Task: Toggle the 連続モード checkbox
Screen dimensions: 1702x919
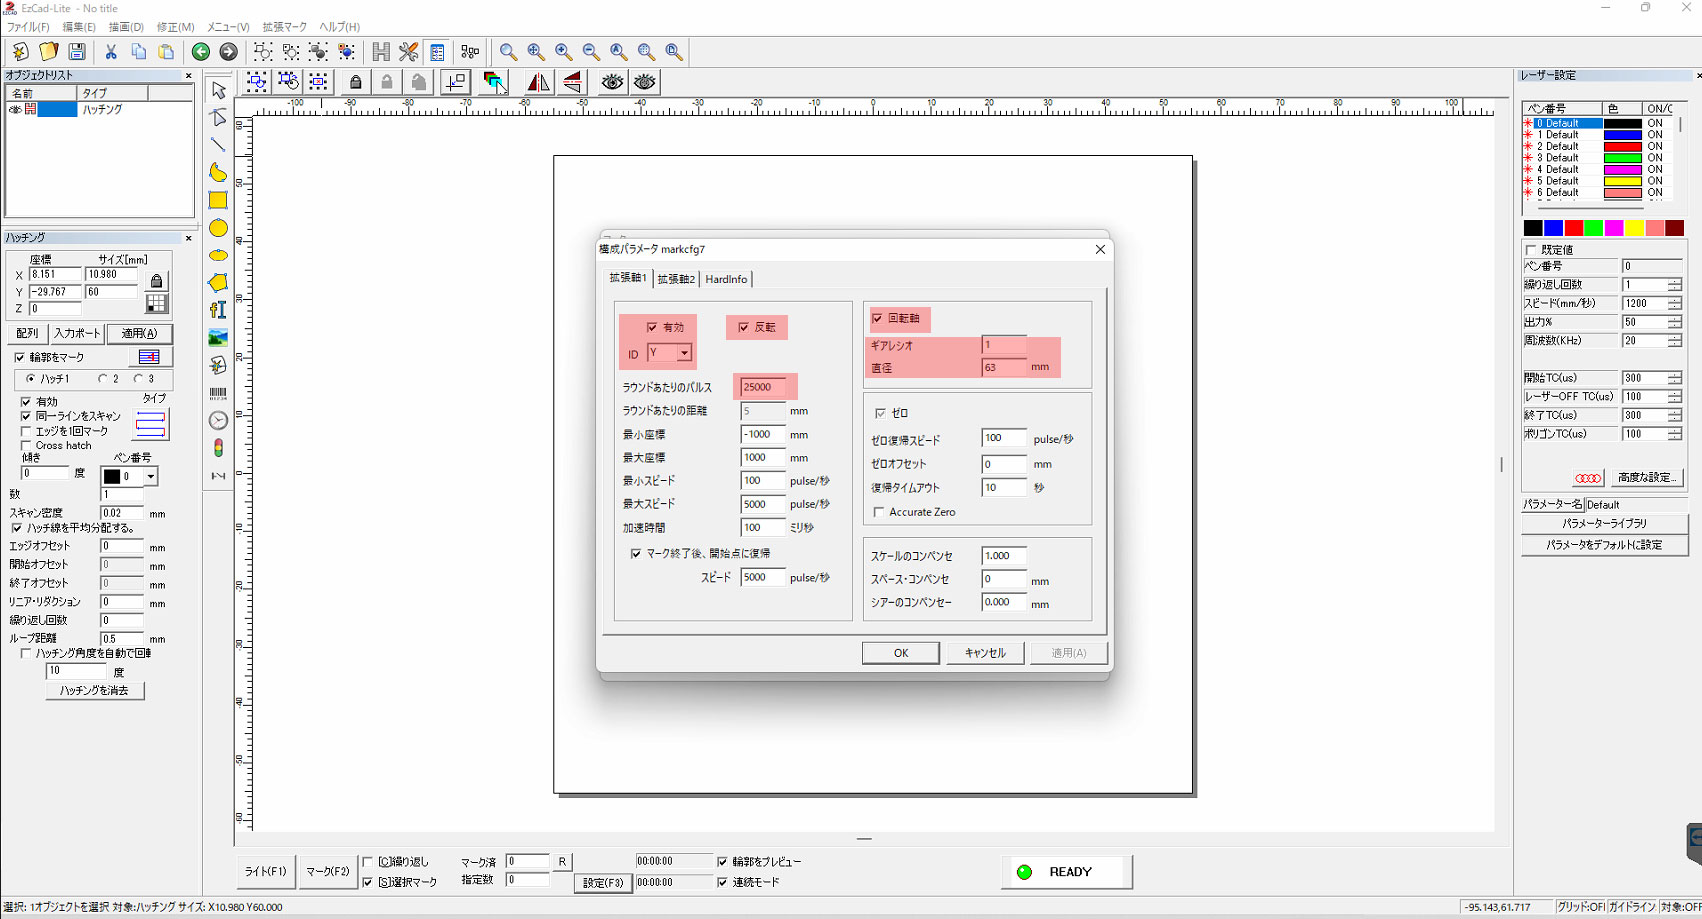Action: pos(723,882)
